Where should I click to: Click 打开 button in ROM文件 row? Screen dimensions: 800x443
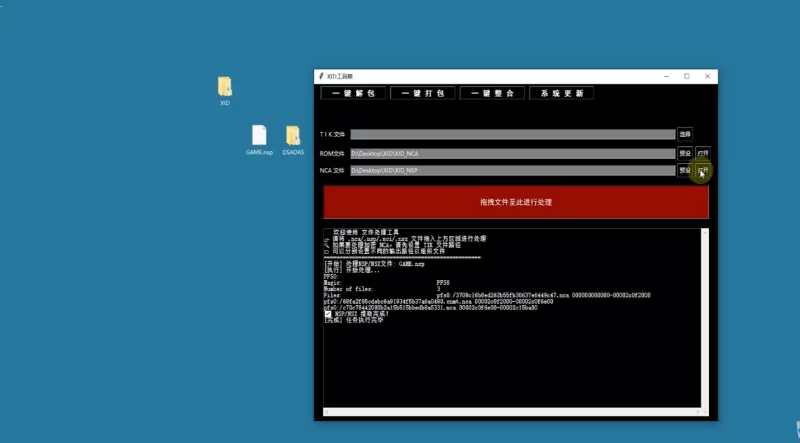[x=704, y=153]
